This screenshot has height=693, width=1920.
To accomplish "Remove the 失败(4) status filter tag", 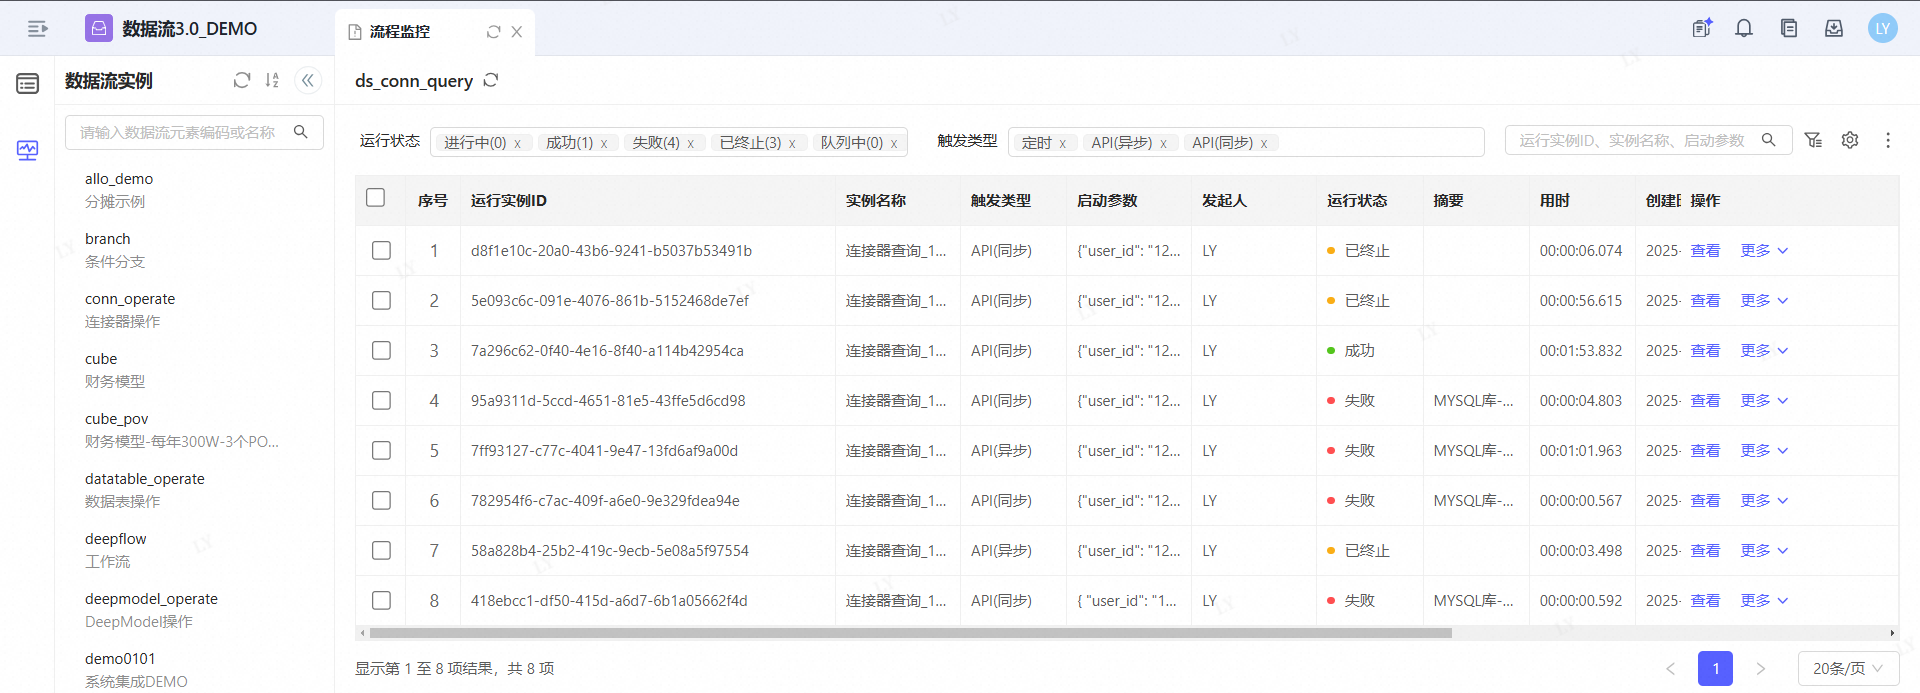I will (691, 144).
